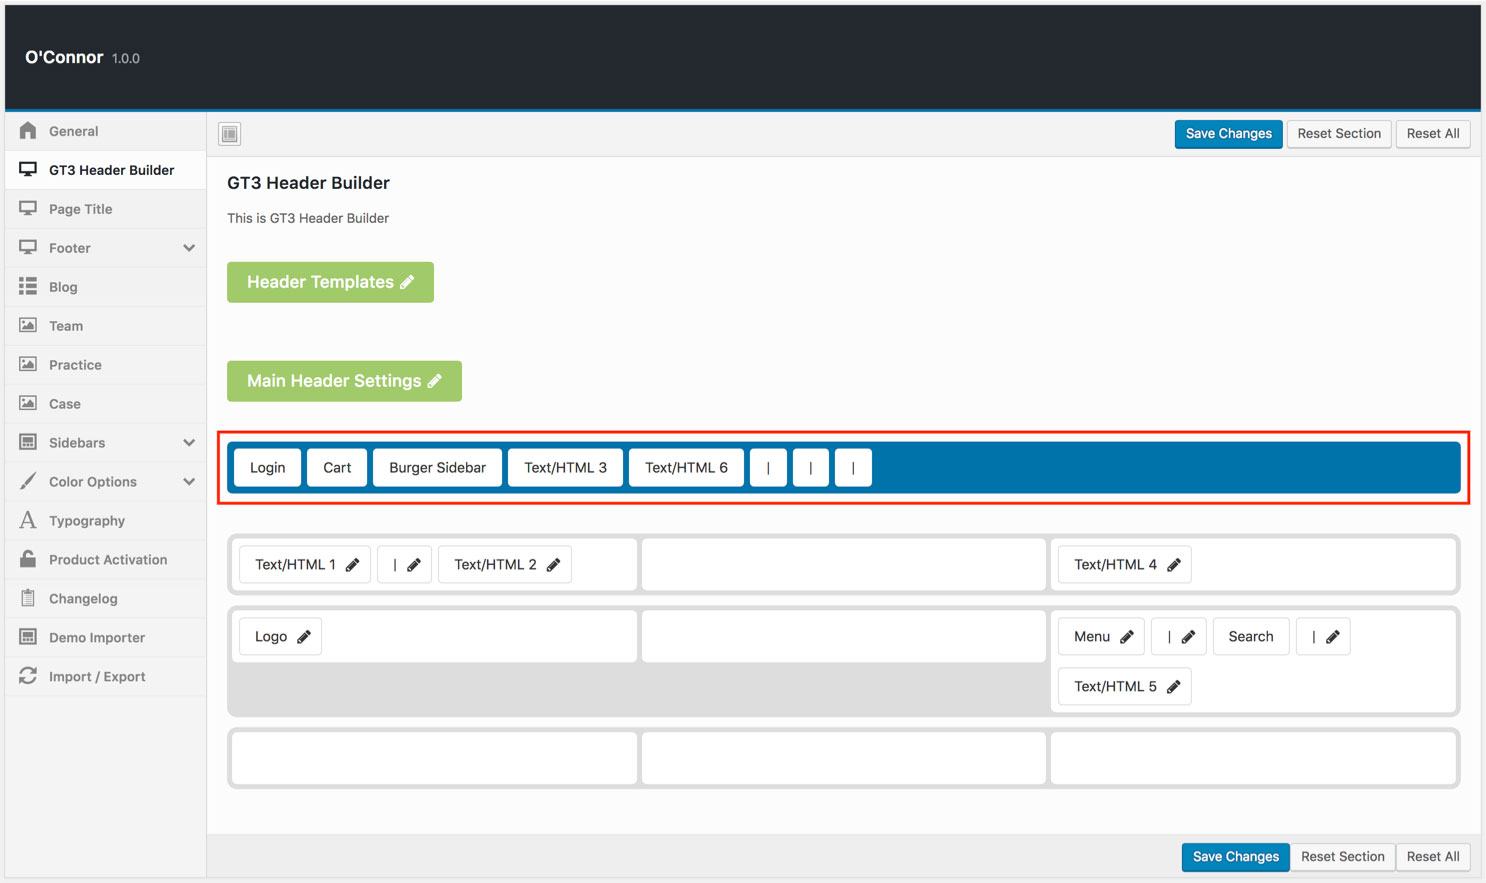Click the pencil on Main Header Settings

tap(435, 381)
